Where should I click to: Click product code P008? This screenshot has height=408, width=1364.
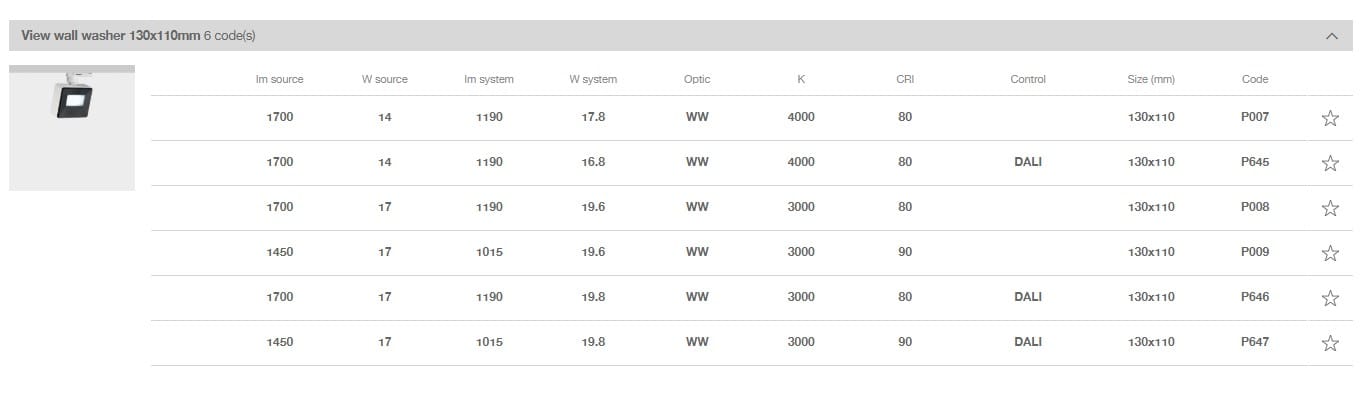click(x=1254, y=207)
